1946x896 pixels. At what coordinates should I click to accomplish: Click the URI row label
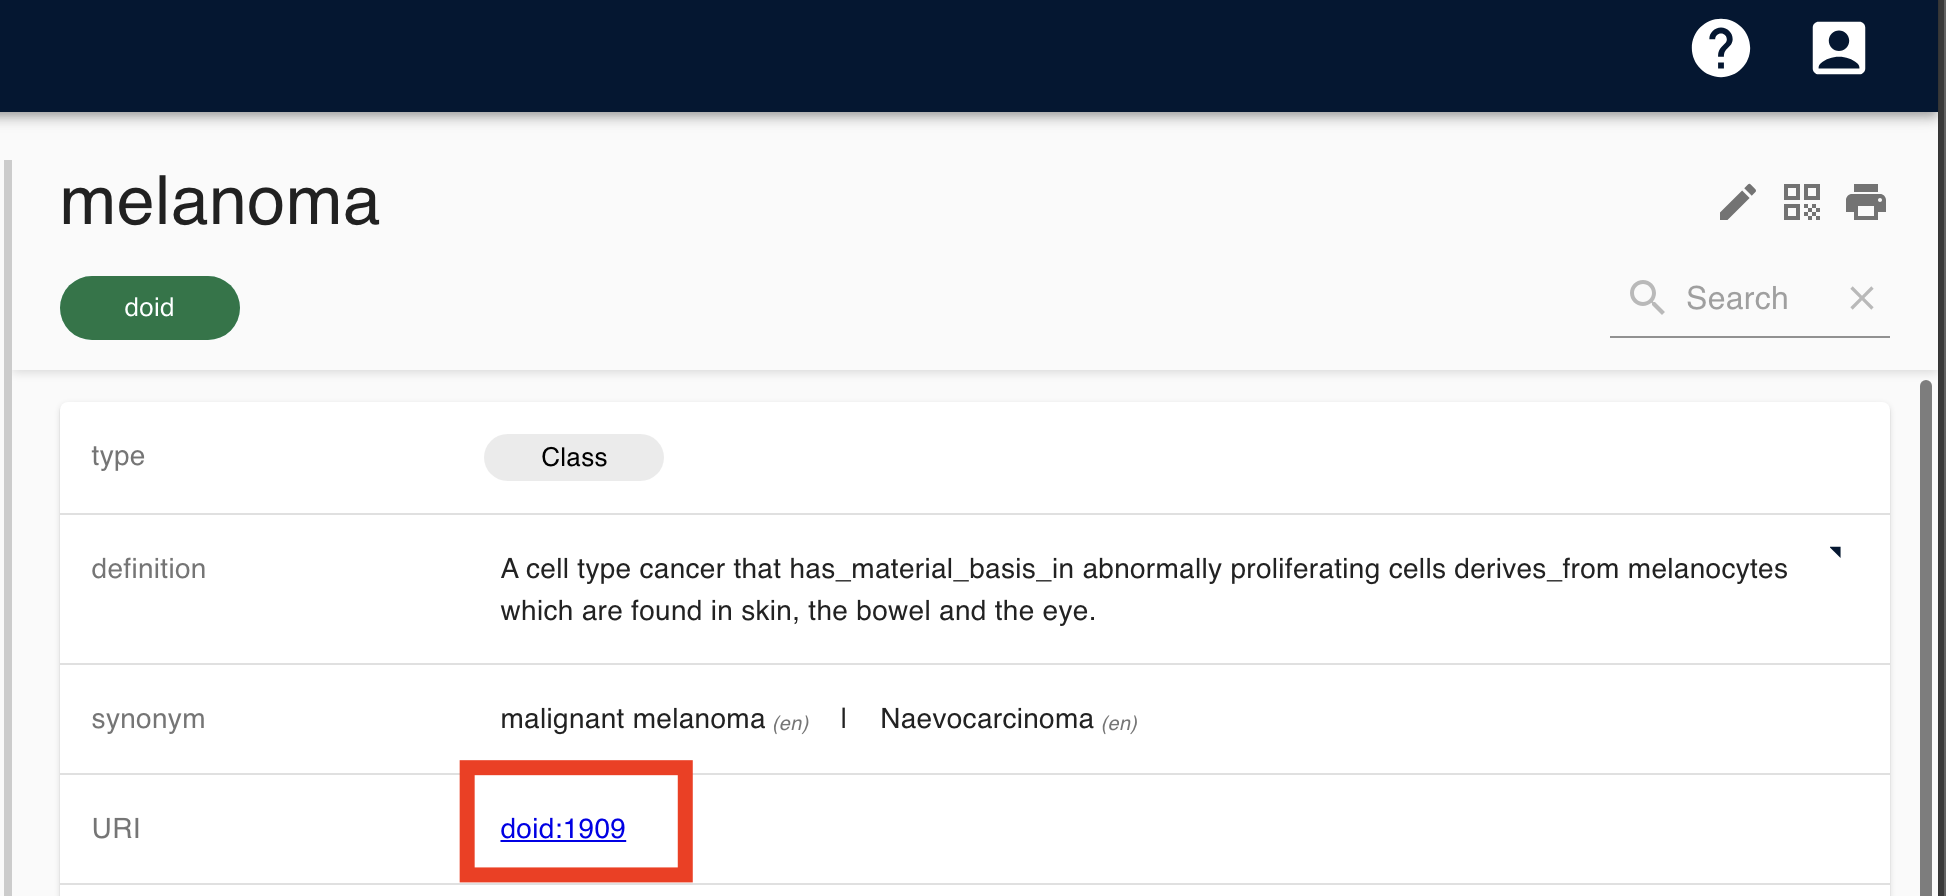pyautogui.click(x=116, y=829)
